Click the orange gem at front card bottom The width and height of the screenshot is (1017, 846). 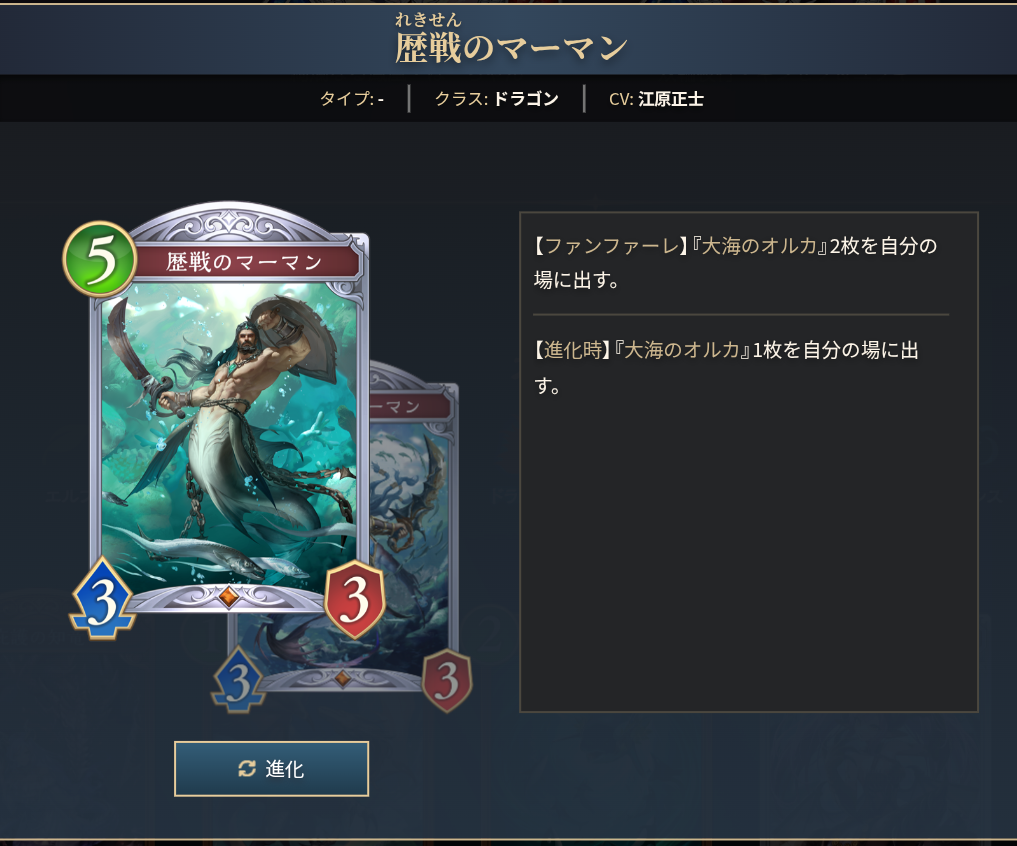coord(228,596)
